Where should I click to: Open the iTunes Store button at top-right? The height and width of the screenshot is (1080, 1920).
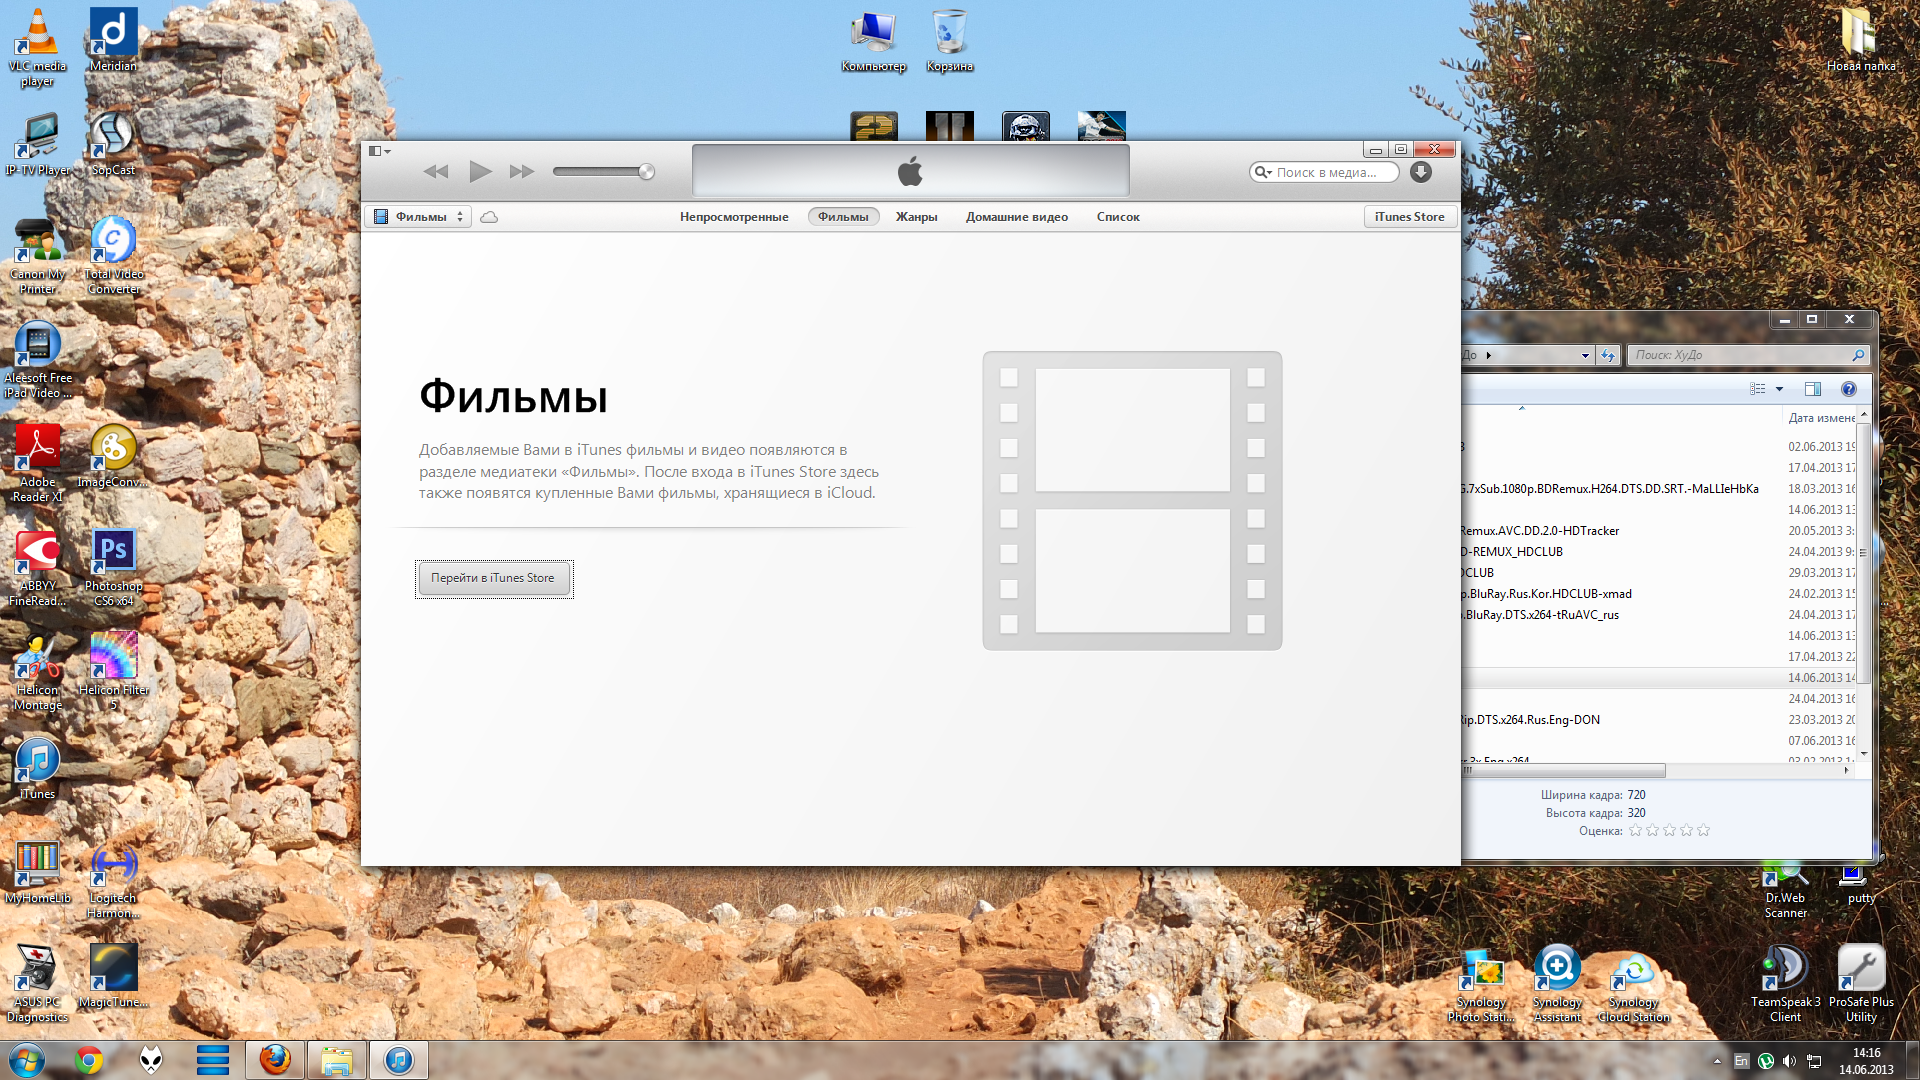(1409, 217)
